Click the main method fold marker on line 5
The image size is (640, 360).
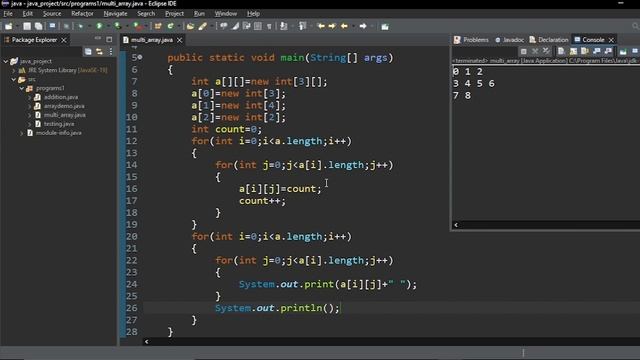point(140,58)
